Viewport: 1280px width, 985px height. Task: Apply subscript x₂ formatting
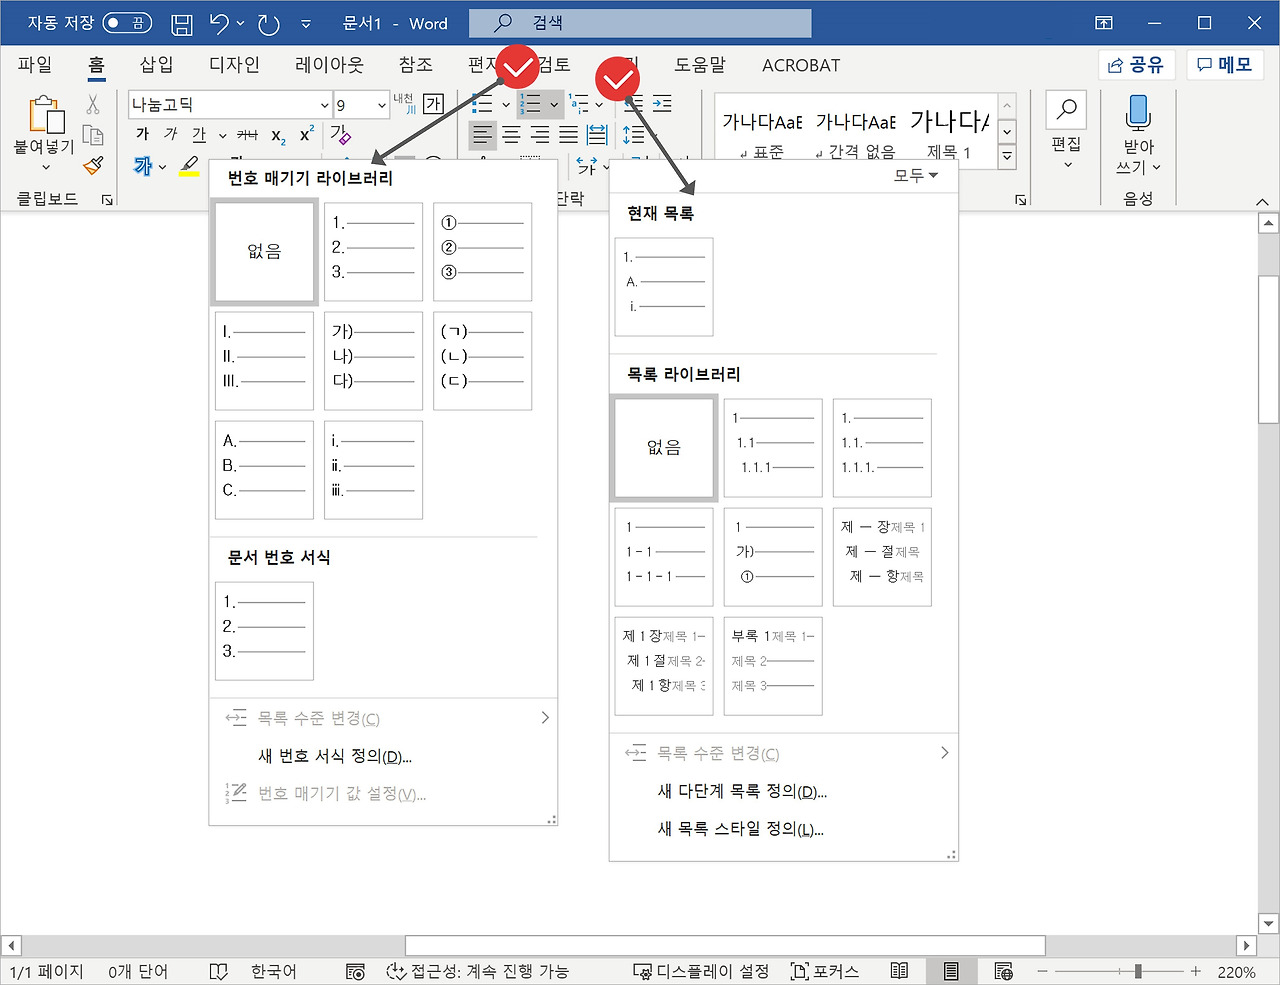(278, 136)
